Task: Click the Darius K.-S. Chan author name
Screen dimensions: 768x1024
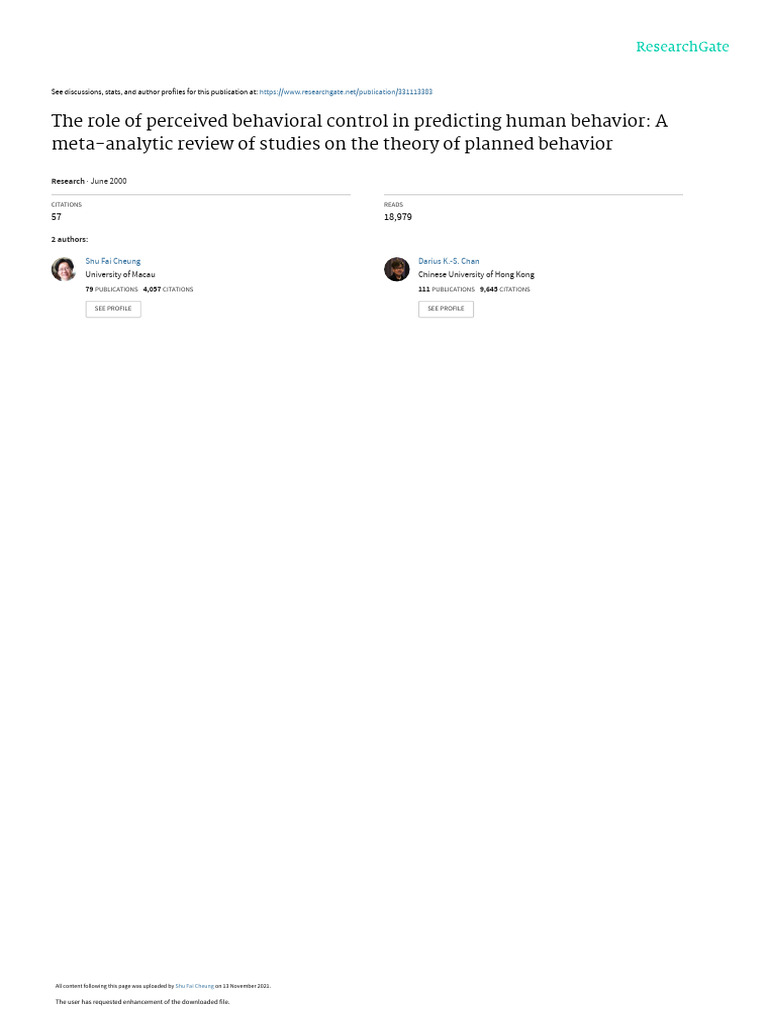Action: pos(449,261)
